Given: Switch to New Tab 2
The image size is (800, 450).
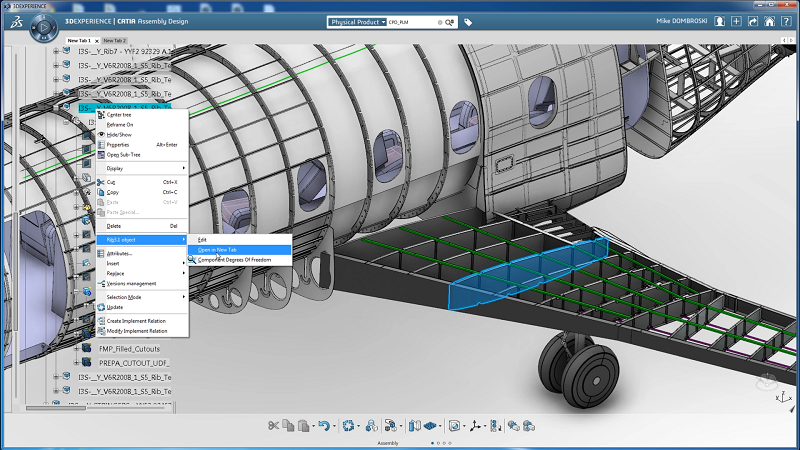Looking at the screenshot, I should coord(114,40).
